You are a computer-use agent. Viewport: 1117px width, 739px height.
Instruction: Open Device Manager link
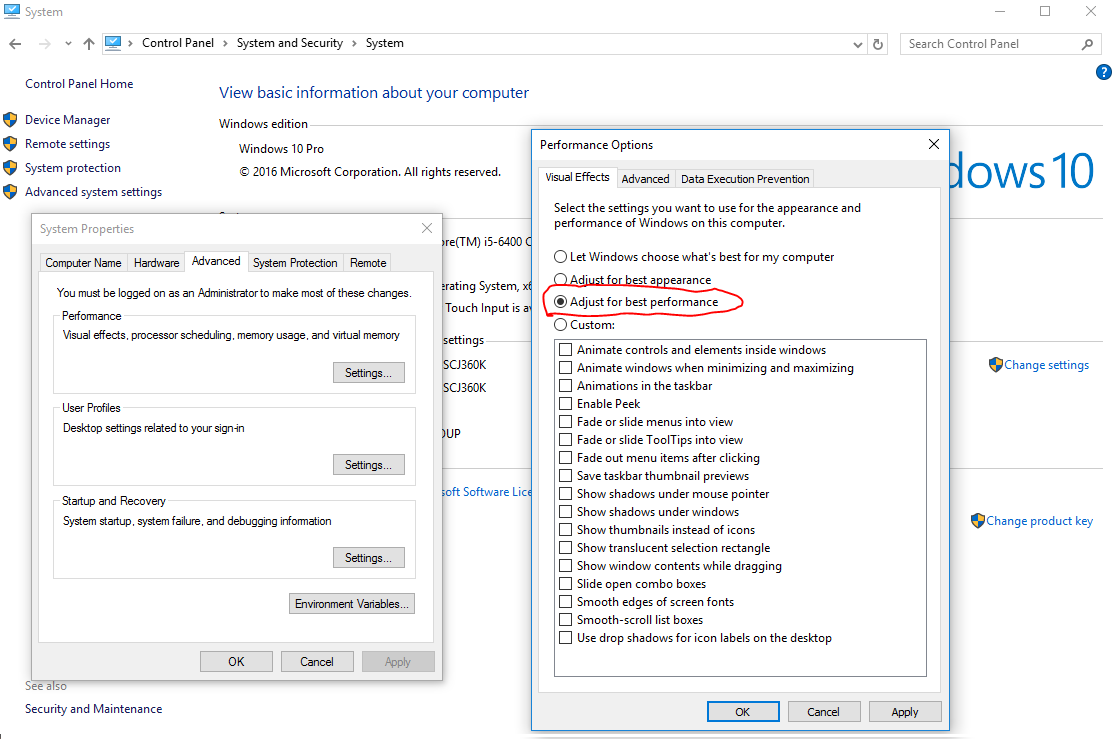68,120
